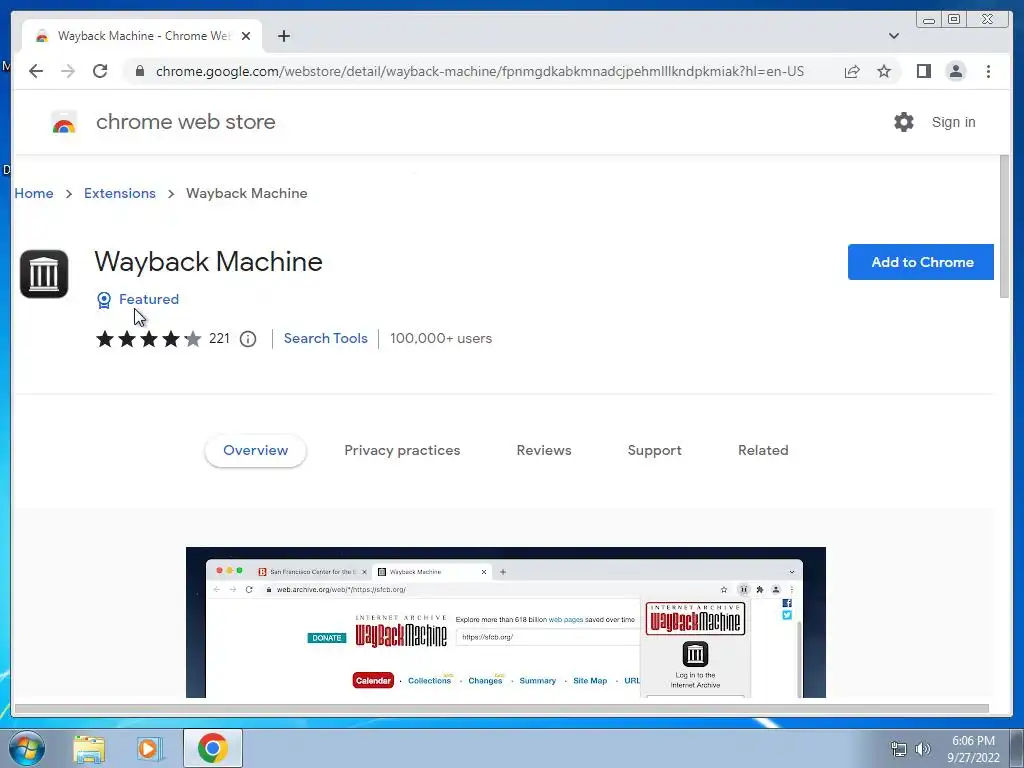Sign in to Chrome Web Store
Viewport: 1024px width, 768px height.
(x=953, y=122)
